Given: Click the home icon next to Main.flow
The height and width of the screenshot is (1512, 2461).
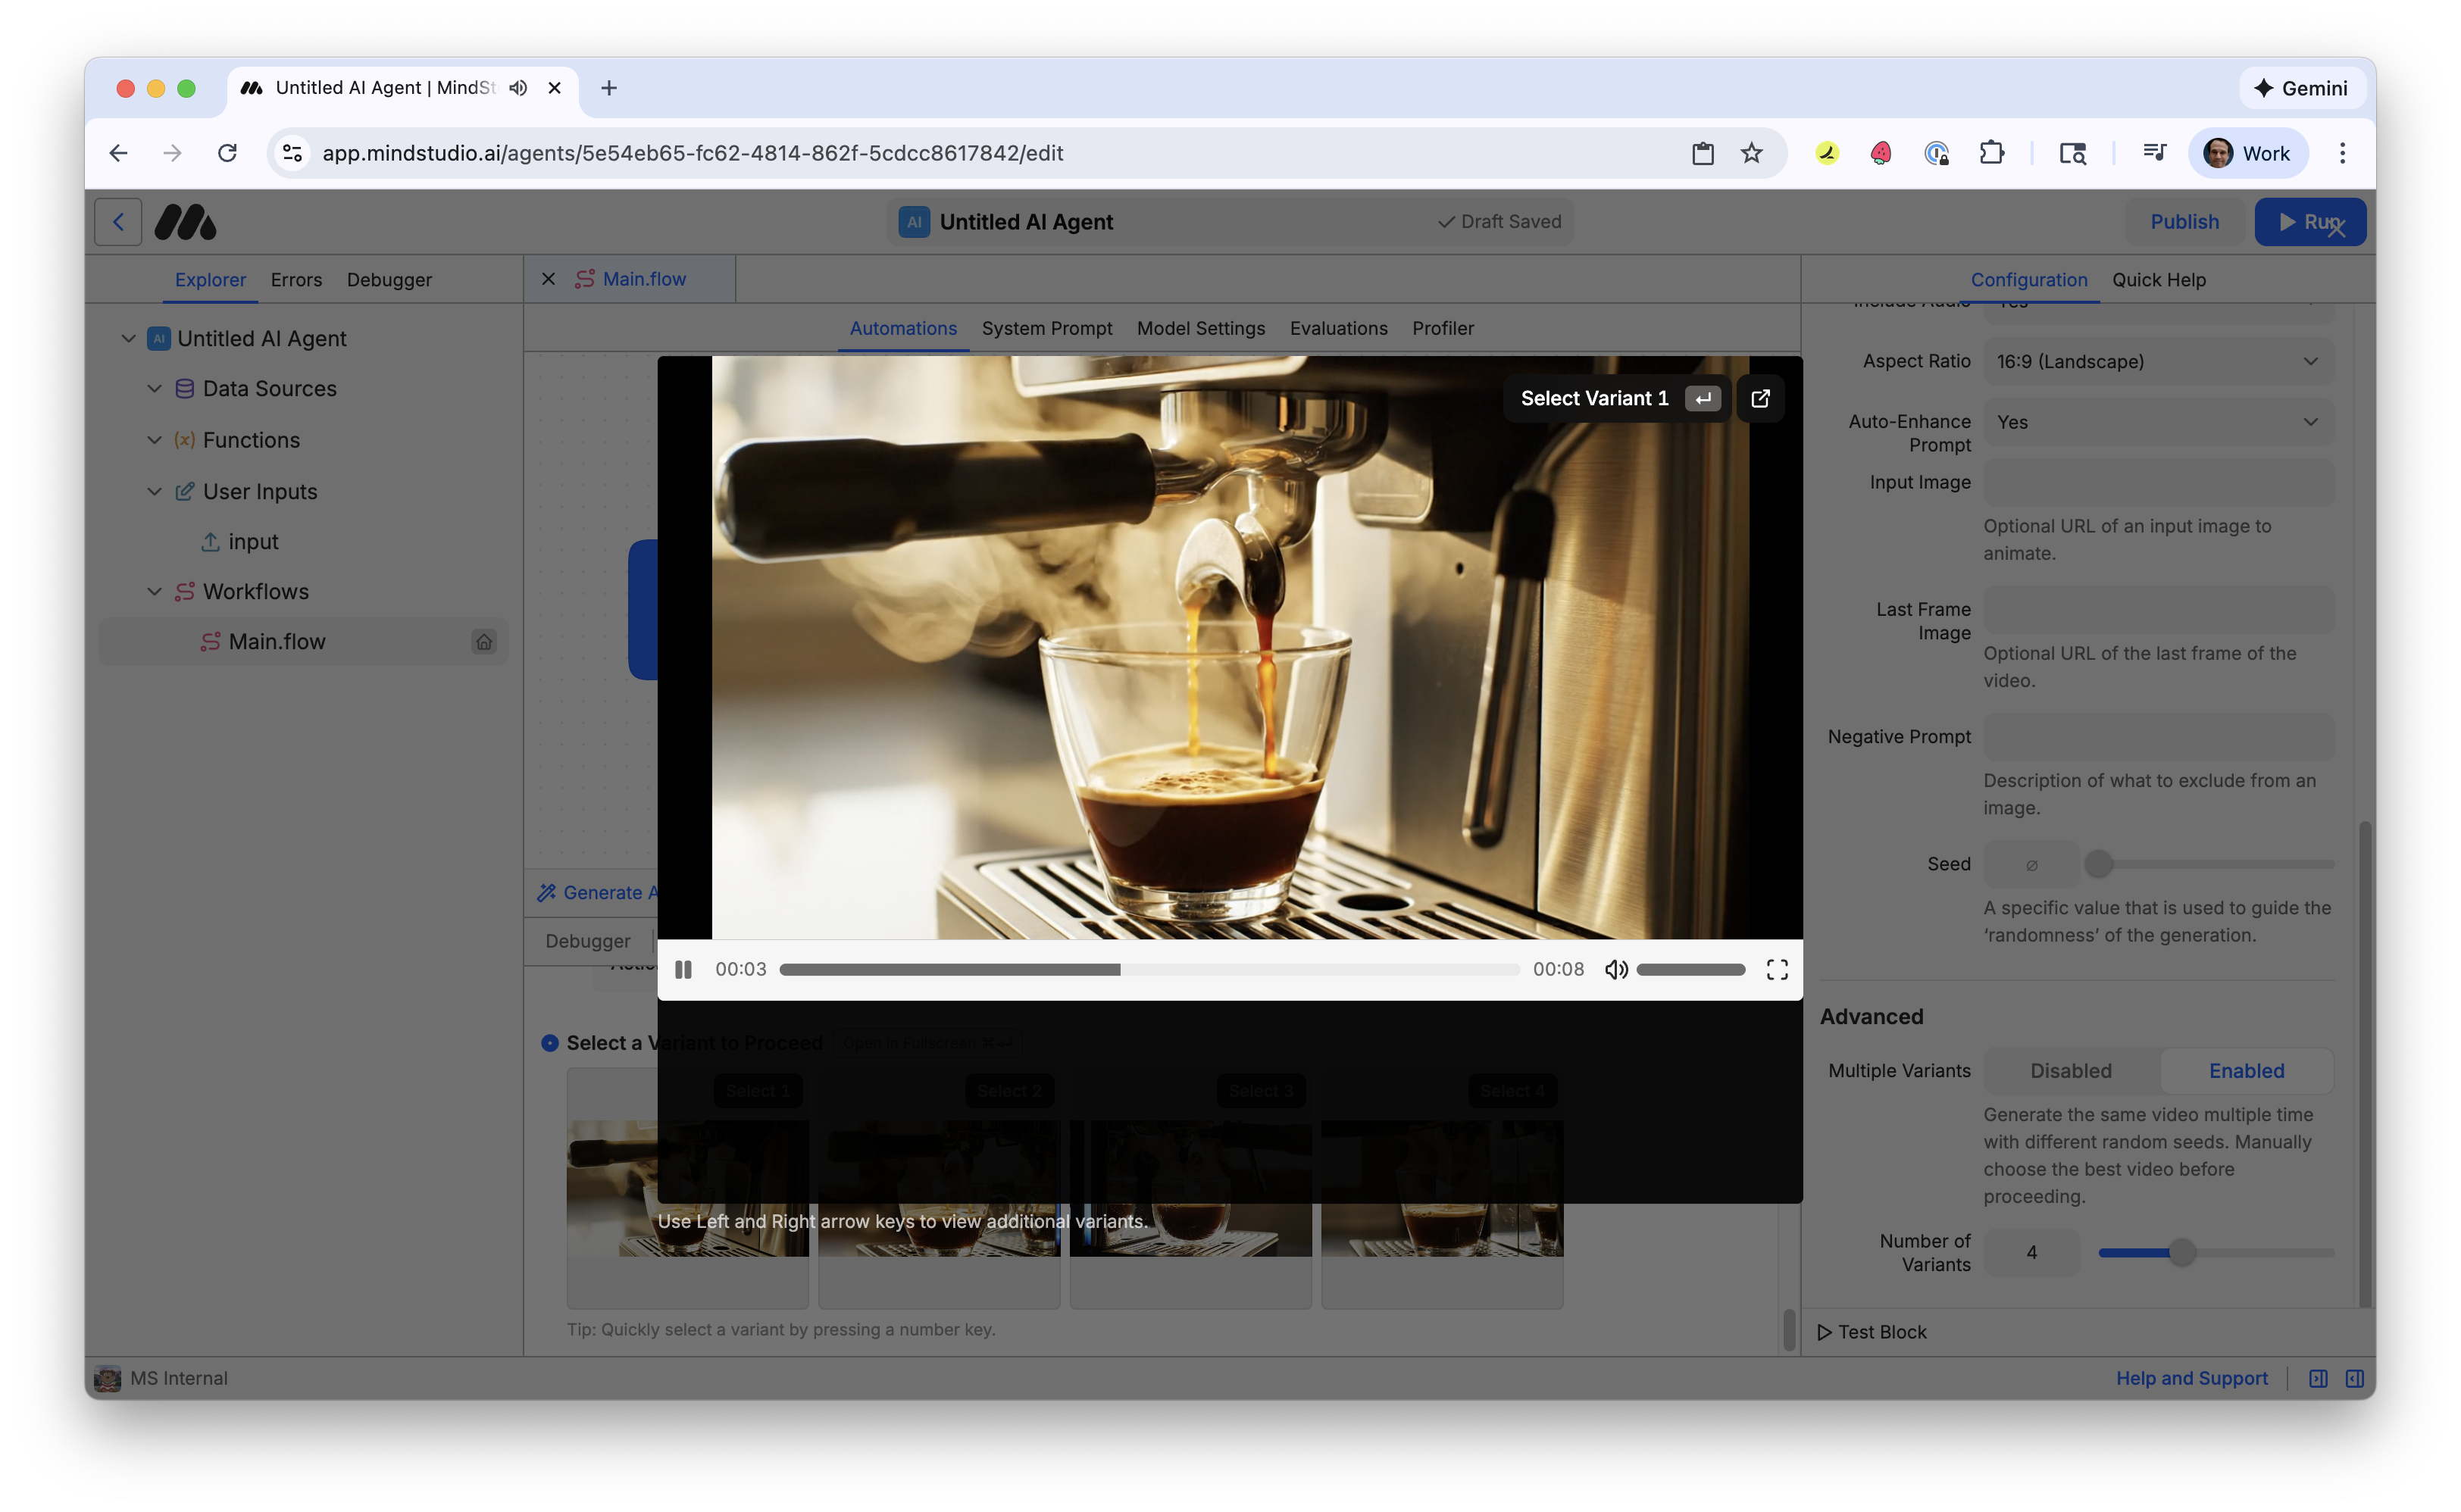Looking at the screenshot, I should 484,641.
